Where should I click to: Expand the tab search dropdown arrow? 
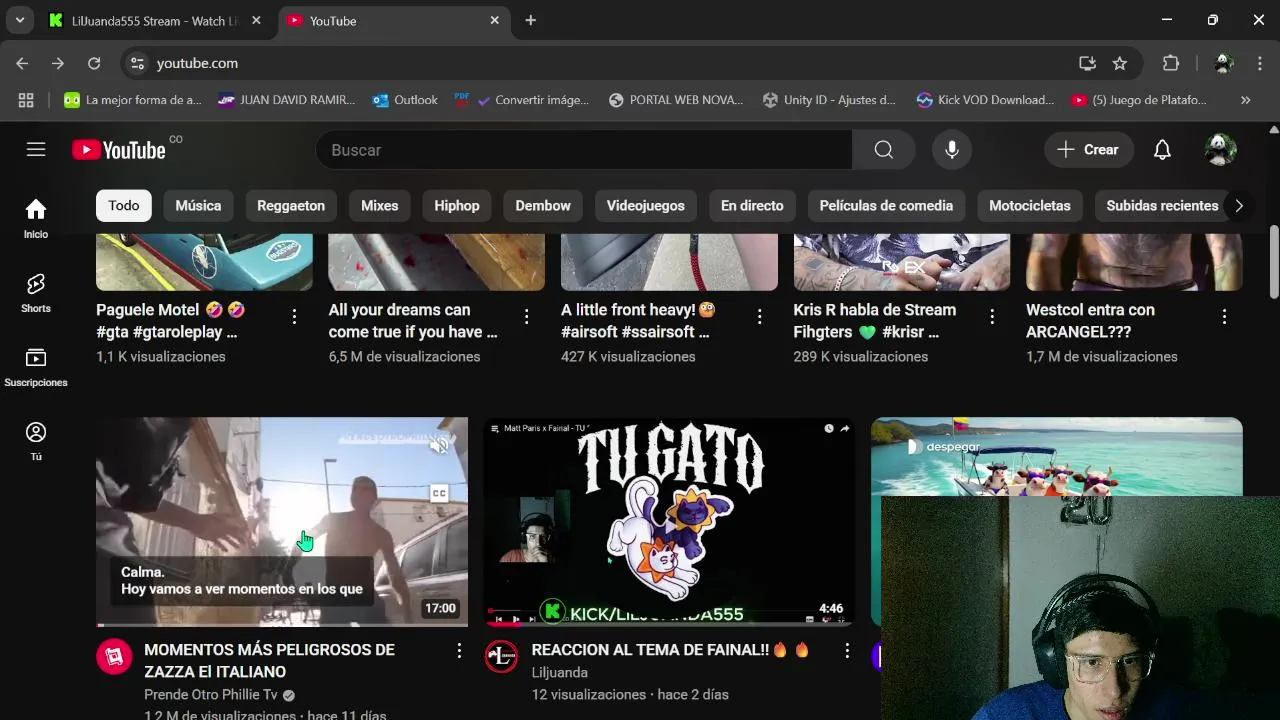tap(20, 20)
